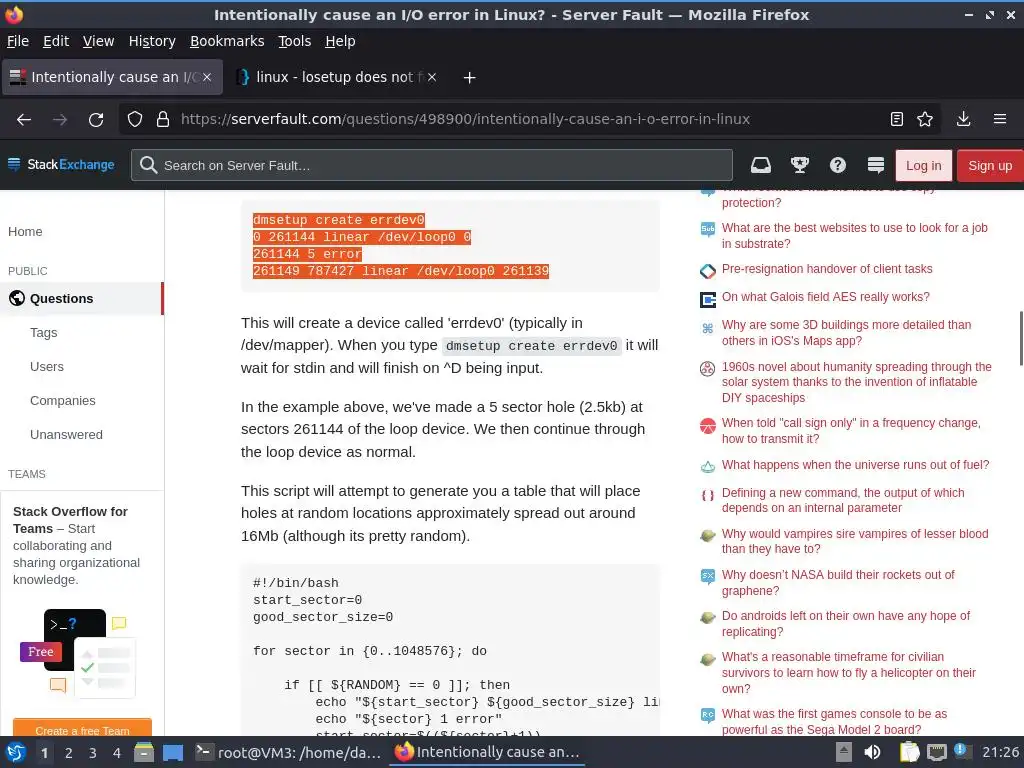Click the page vertical scrollbar thumb
The width and height of the screenshot is (1024, 768).
point(1021,338)
